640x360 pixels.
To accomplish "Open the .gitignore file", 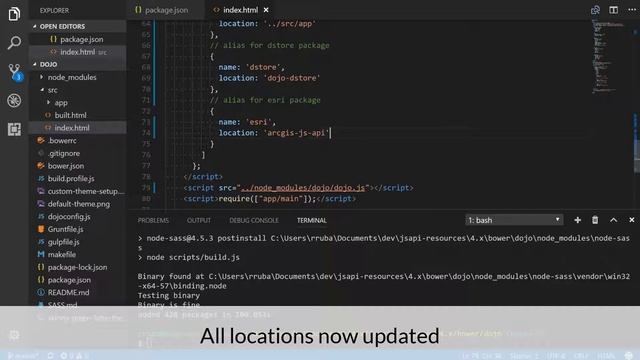I will point(78,153).
